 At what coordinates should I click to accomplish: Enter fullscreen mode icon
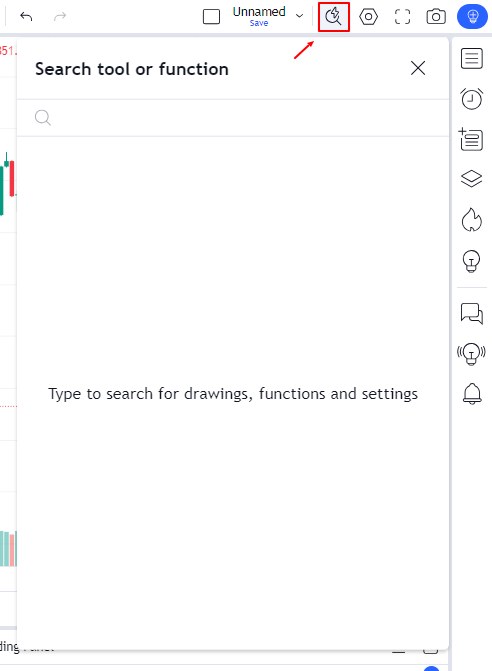pos(402,17)
